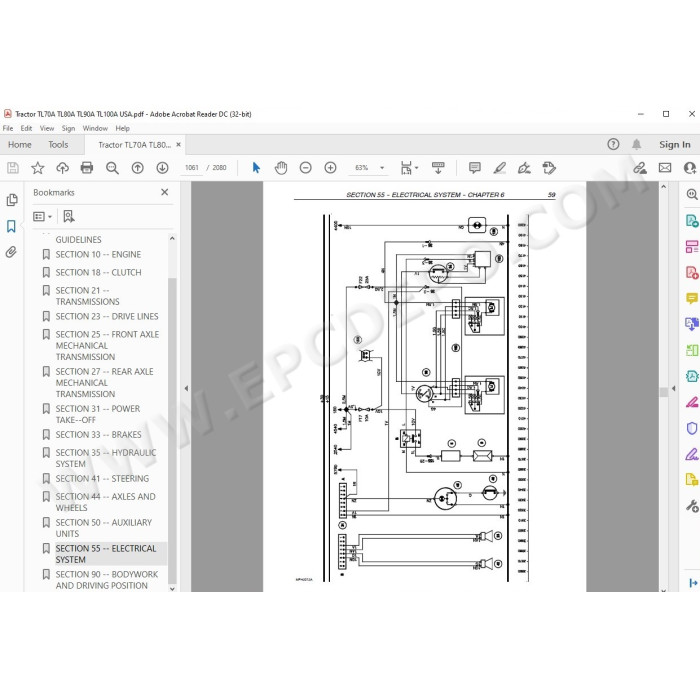Open the bookmarks panel icon
Screen dimensions: 700x700
click(12, 226)
